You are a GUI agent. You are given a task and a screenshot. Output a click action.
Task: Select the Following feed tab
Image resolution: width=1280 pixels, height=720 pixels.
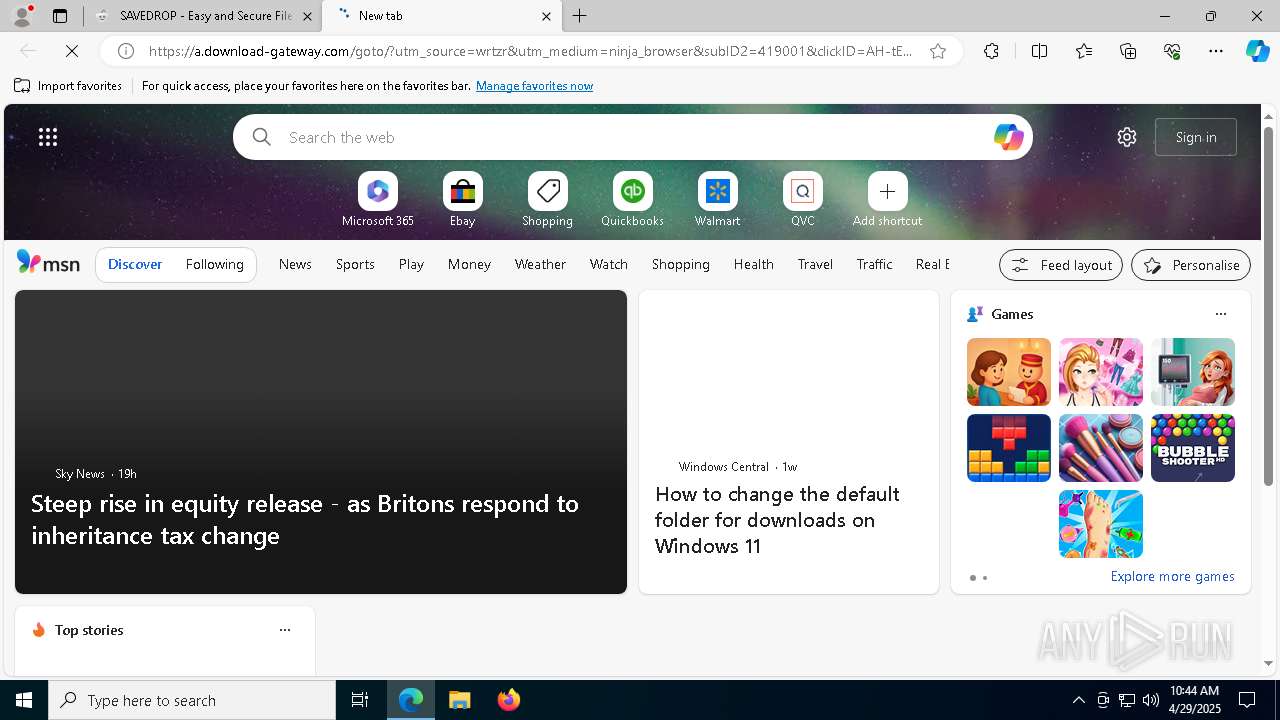tap(214, 264)
